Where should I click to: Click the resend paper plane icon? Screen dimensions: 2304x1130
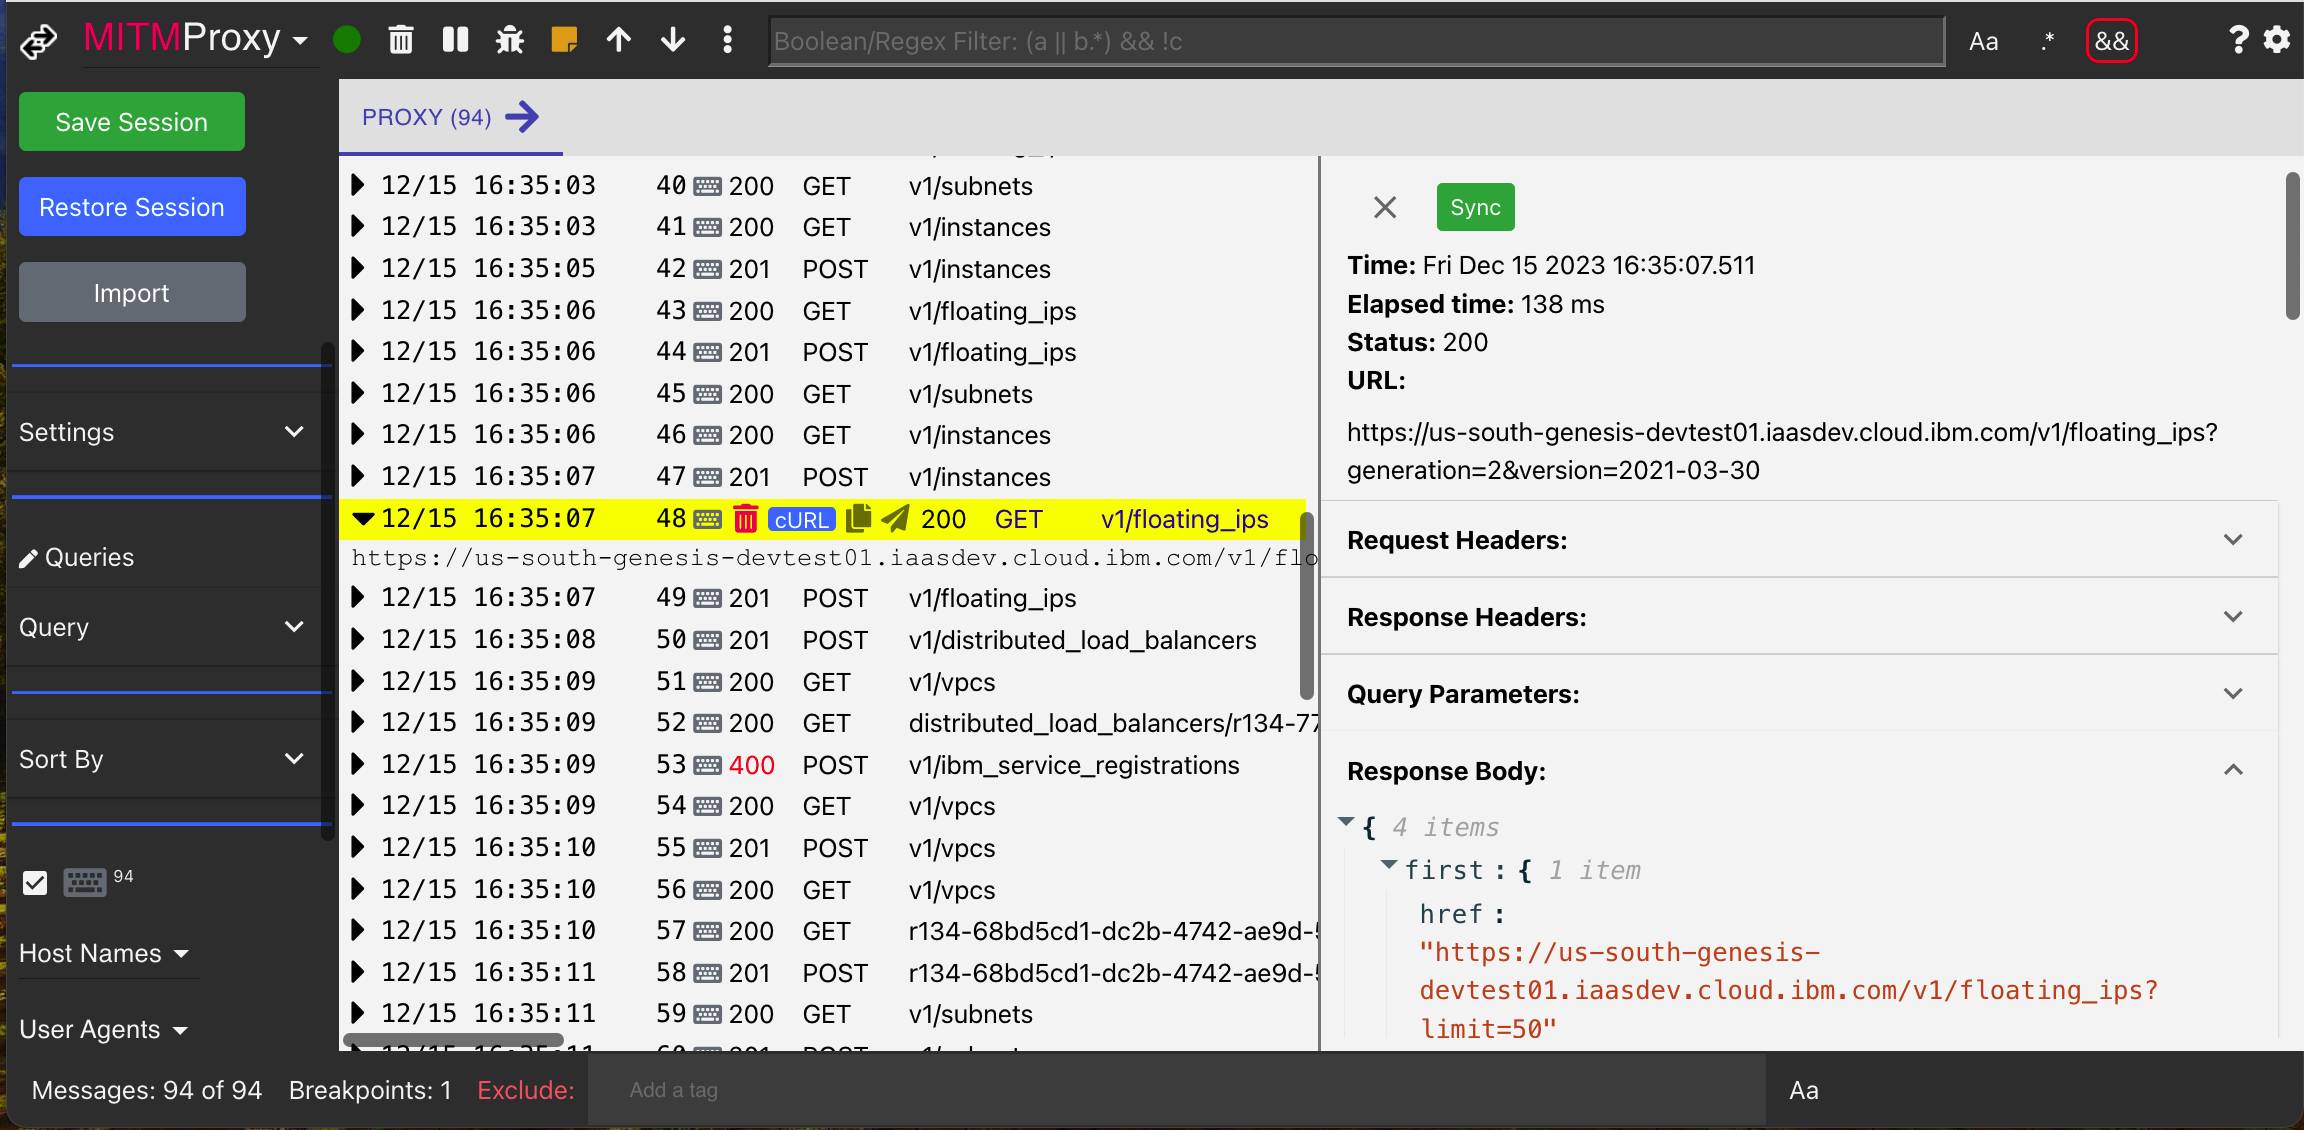point(895,519)
